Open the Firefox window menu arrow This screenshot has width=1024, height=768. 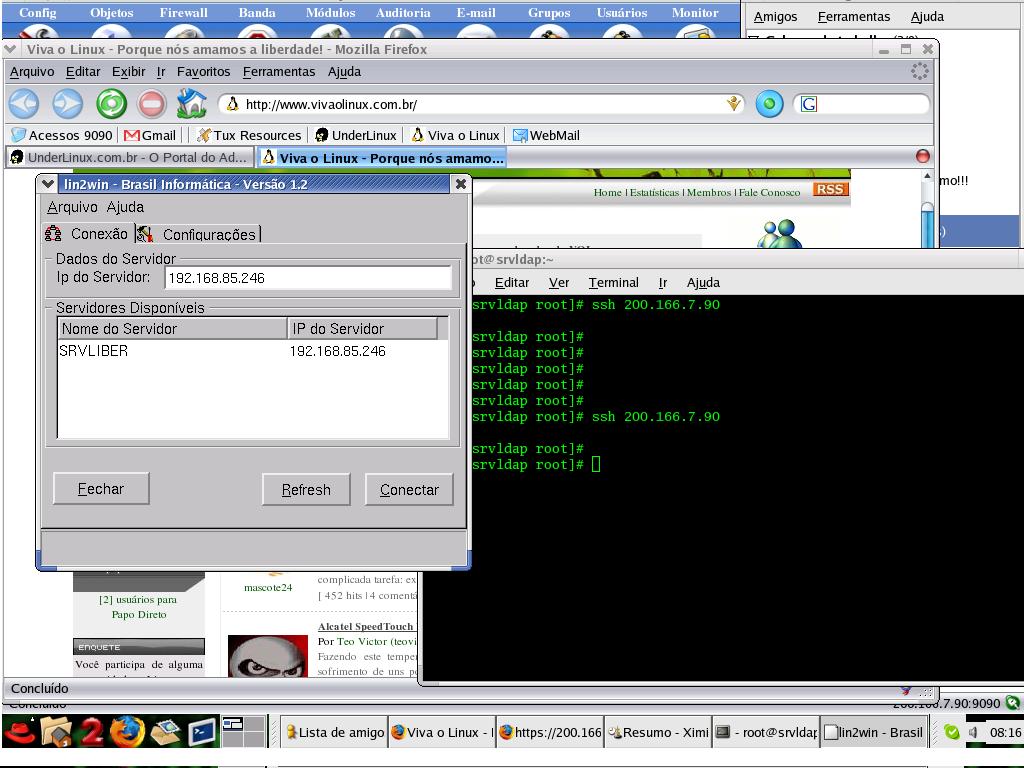click(x=10, y=49)
